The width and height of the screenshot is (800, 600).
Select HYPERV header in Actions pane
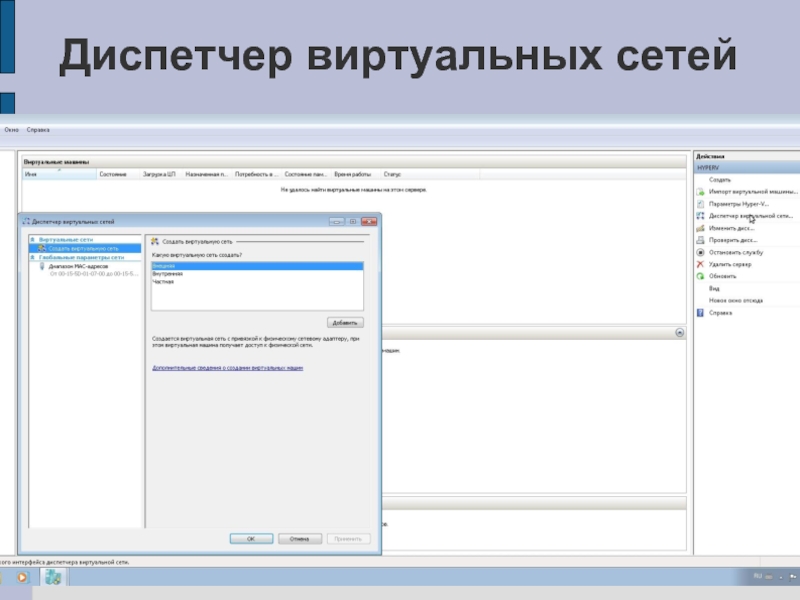(746, 168)
